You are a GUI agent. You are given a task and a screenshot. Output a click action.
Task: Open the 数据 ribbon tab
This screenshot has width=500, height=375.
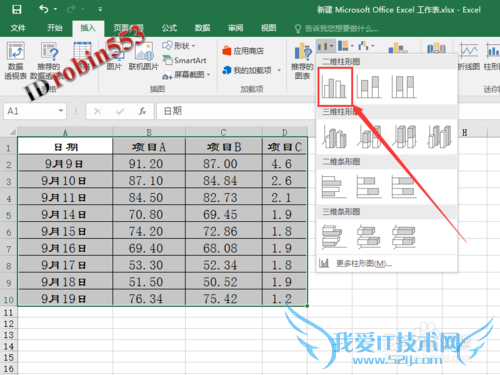pyautogui.click(x=202, y=28)
